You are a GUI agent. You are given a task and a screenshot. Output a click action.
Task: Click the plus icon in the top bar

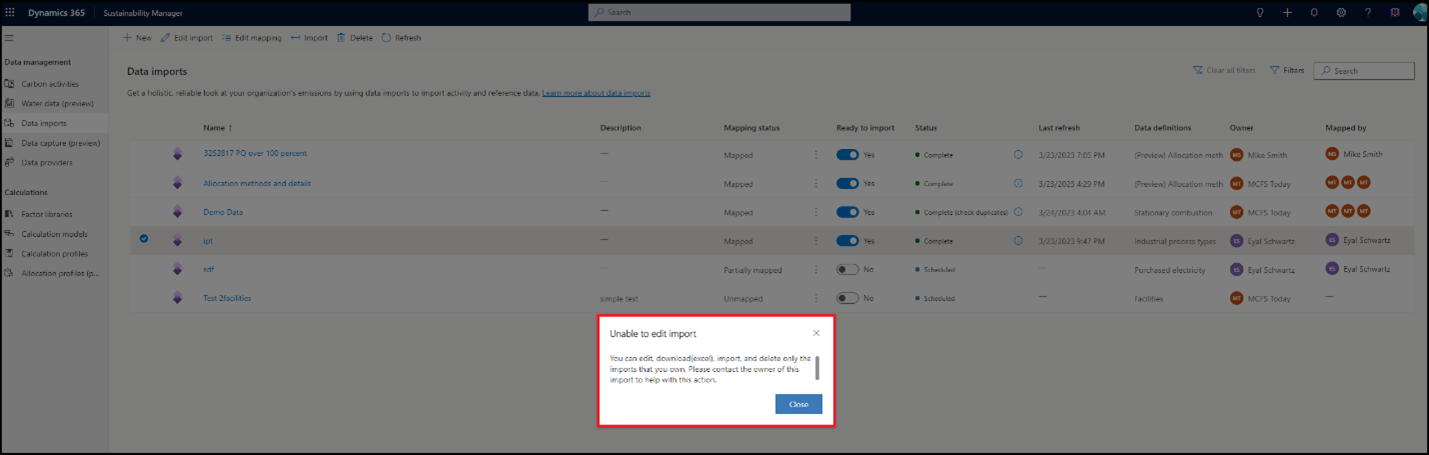click(x=1287, y=12)
